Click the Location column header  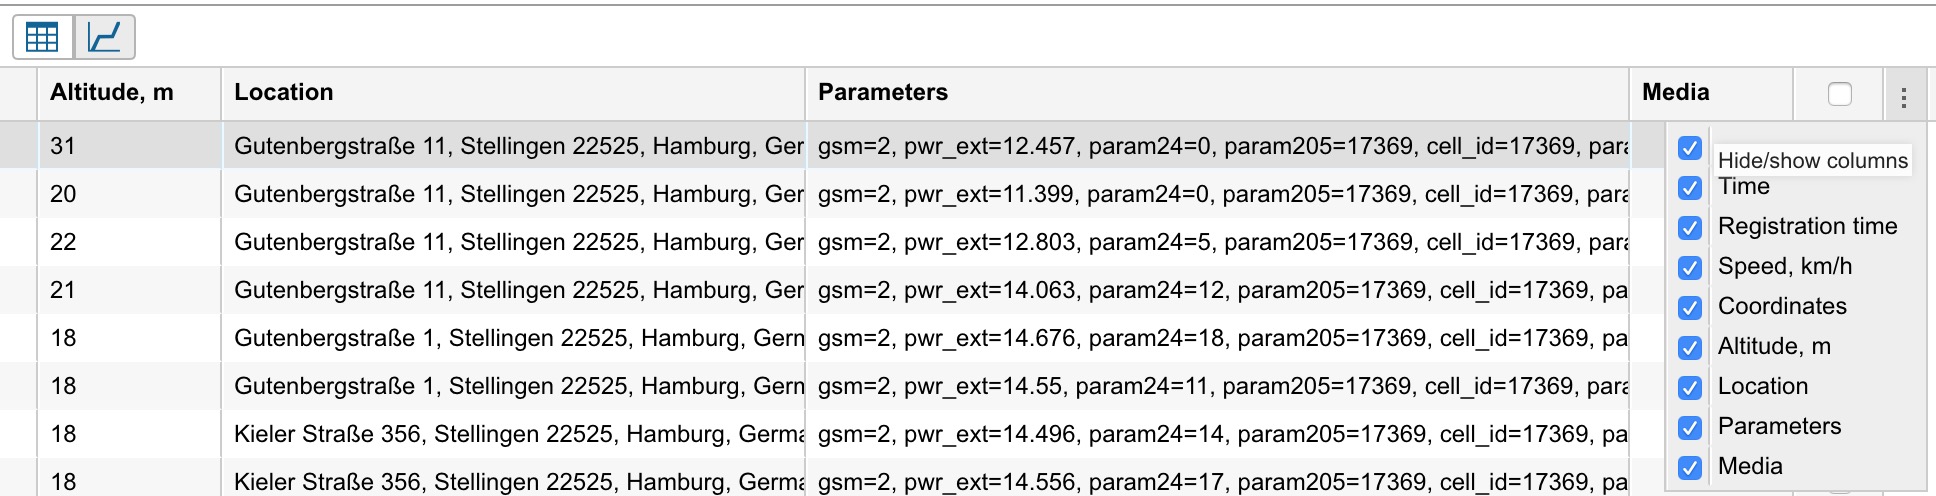point(284,93)
